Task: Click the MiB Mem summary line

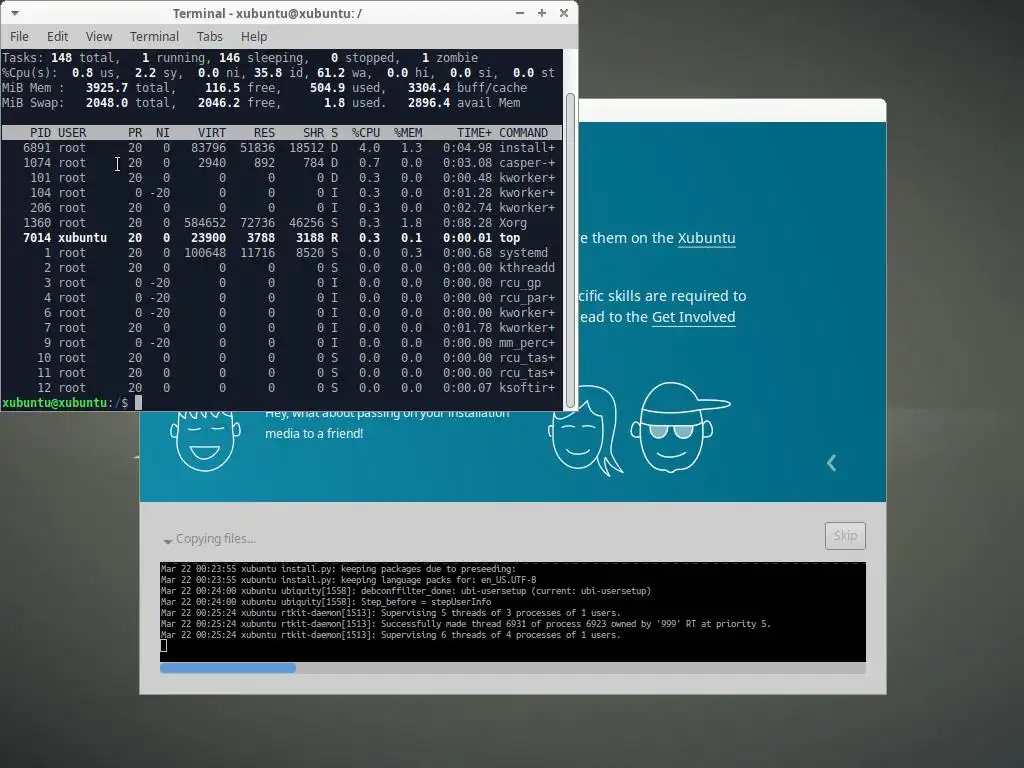Action: click(264, 88)
